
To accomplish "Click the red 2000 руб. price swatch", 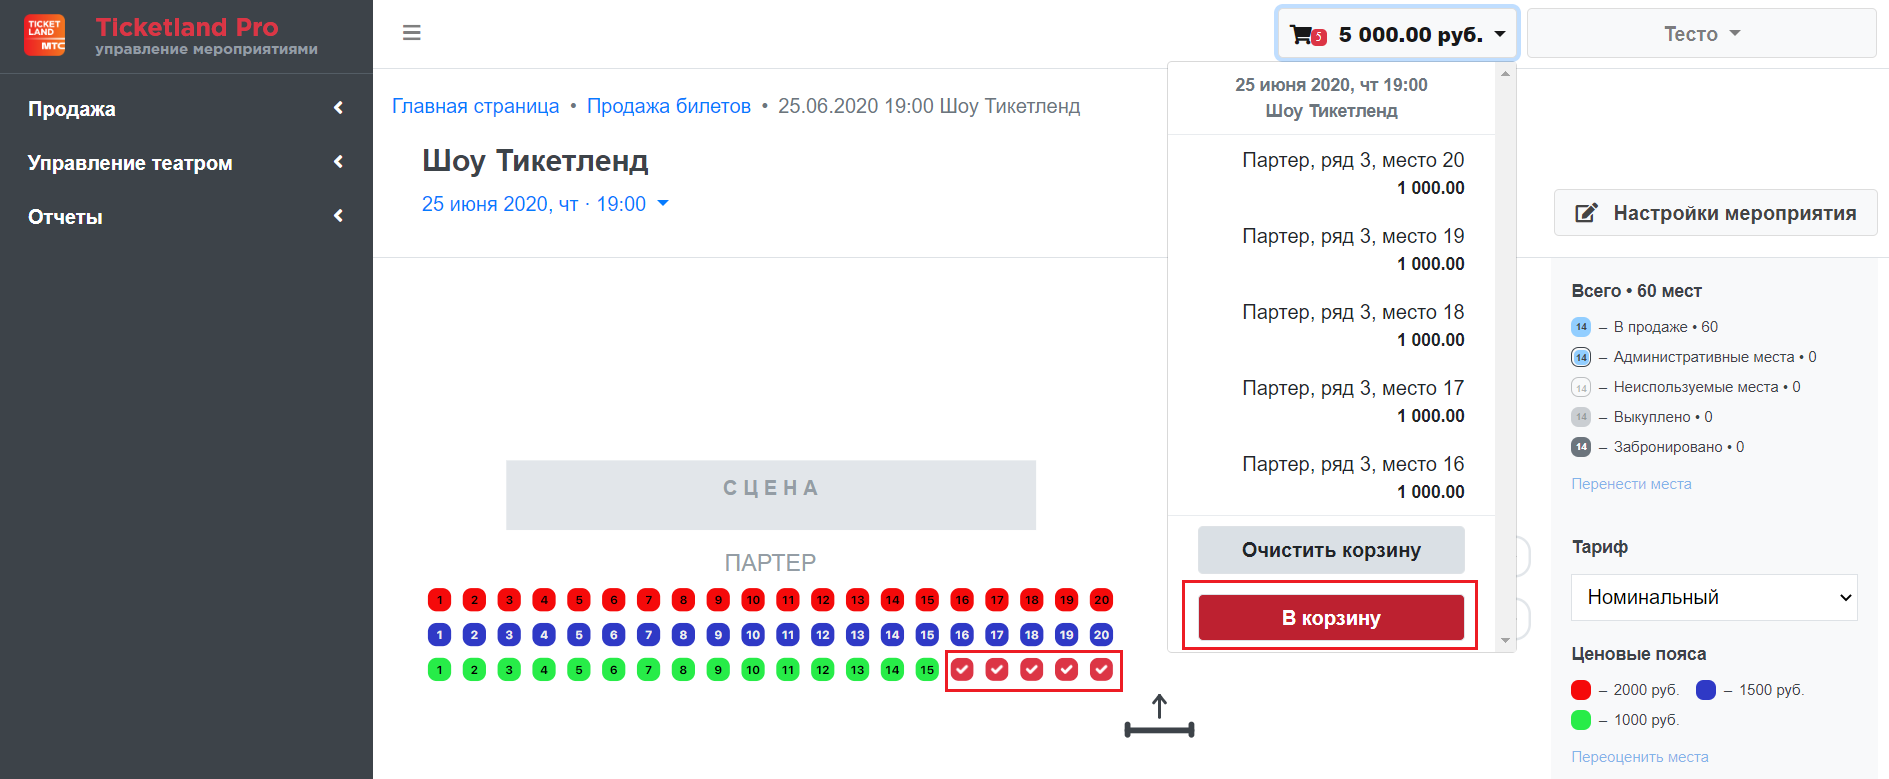I will coord(1581,690).
